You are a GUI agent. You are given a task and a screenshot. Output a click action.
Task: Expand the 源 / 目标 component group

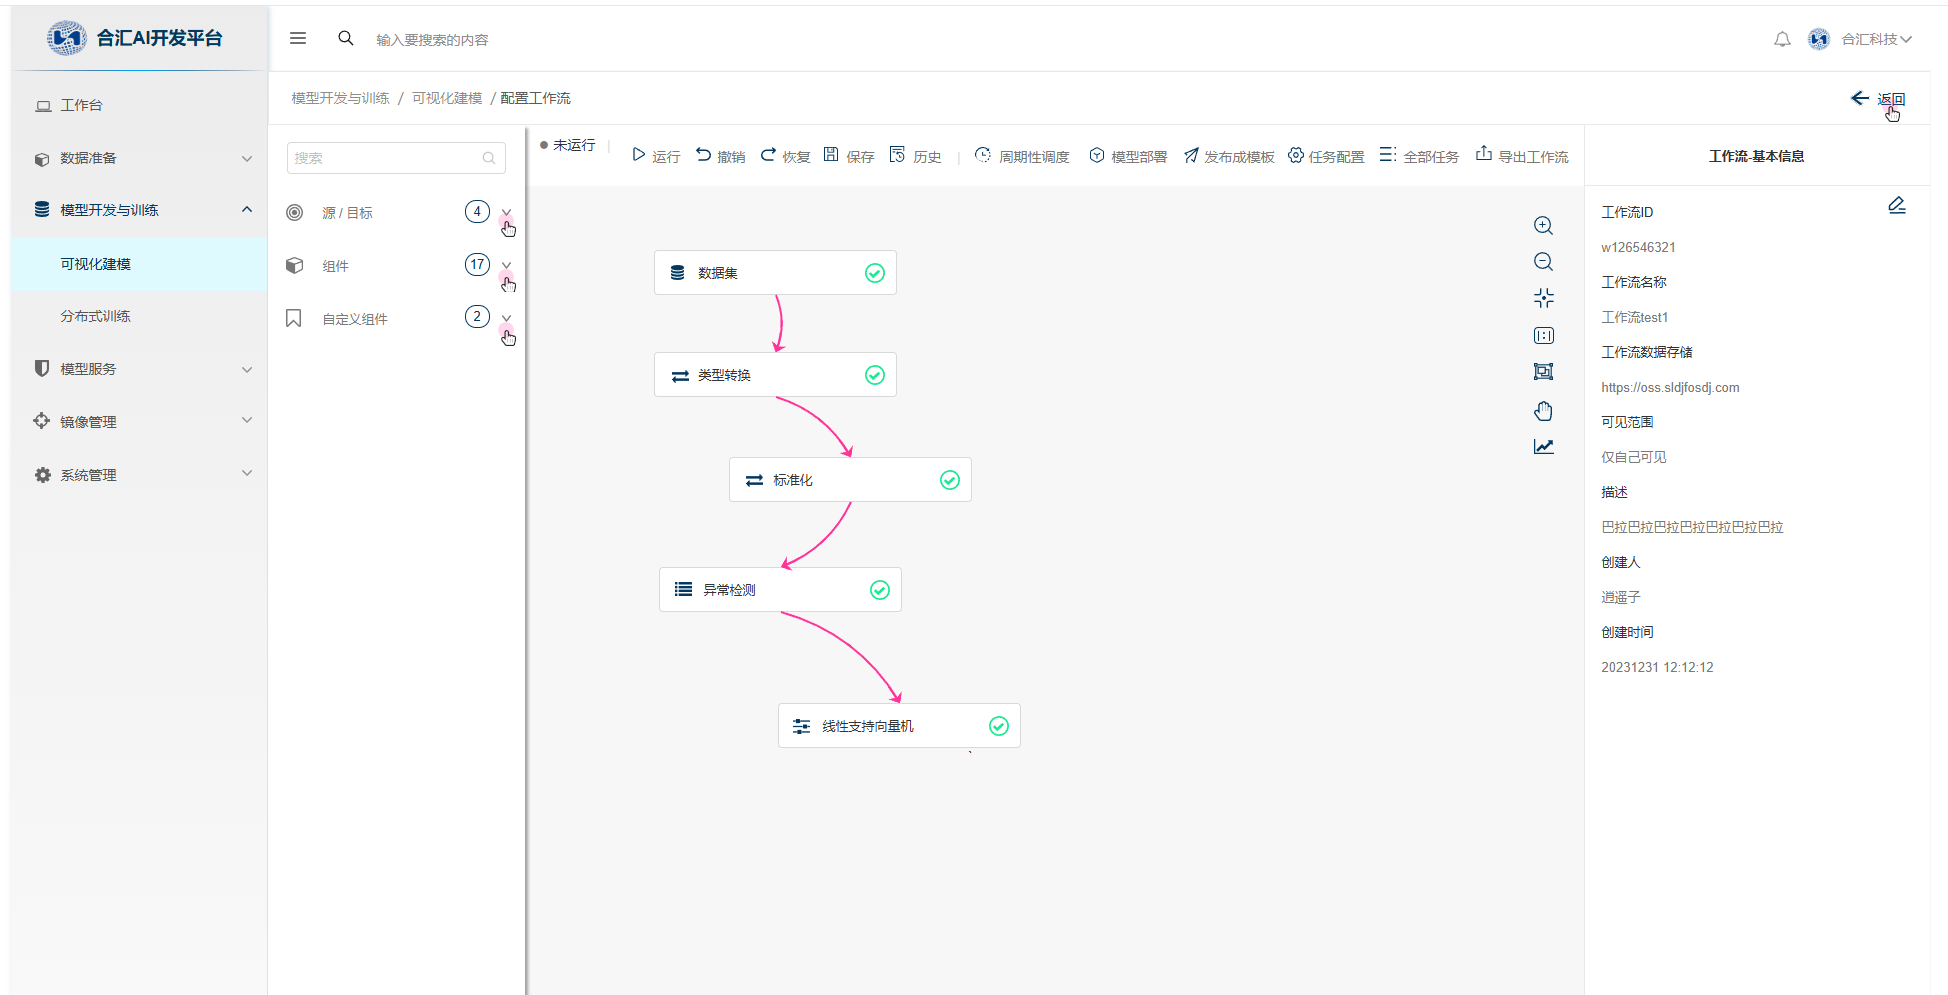506,212
